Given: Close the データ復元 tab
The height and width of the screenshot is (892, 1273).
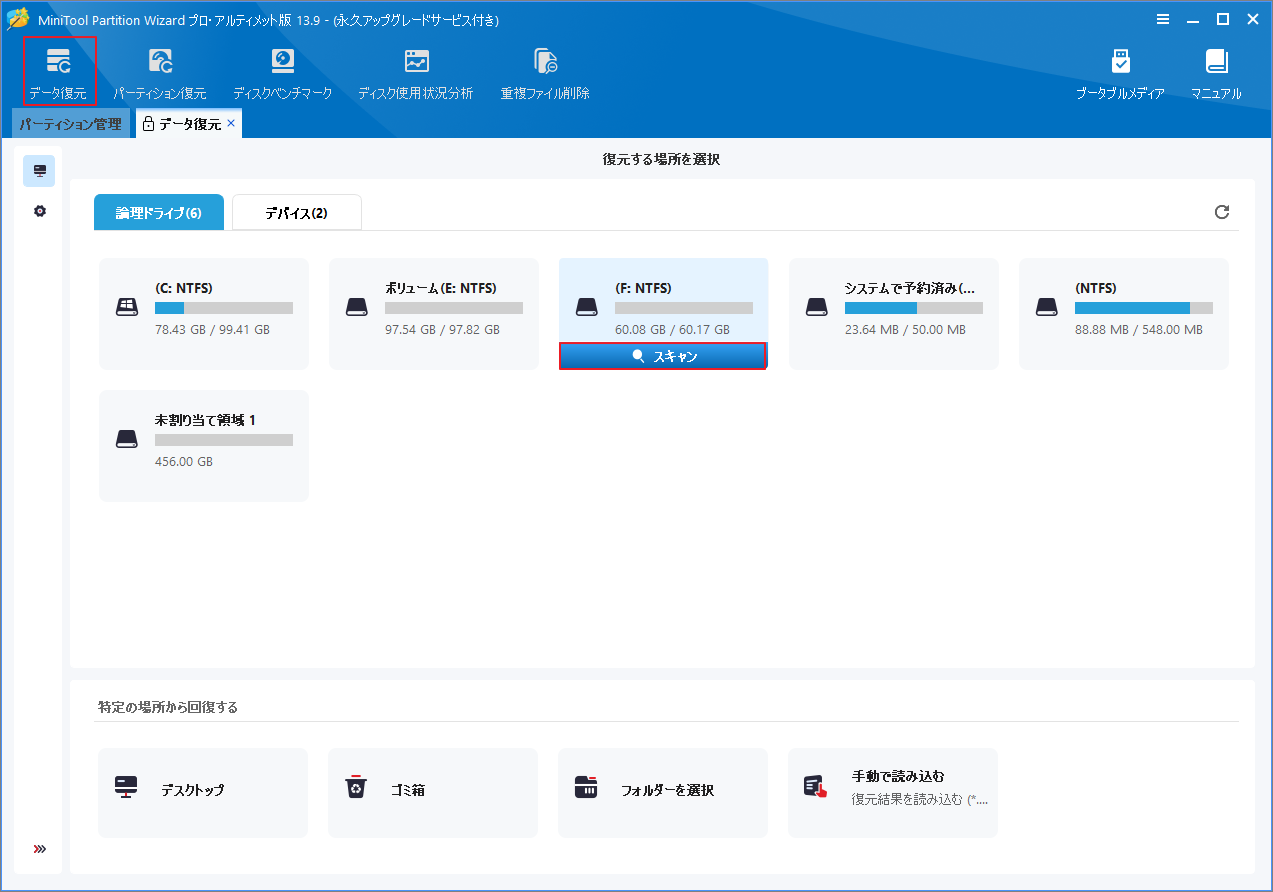Looking at the screenshot, I should point(231,123).
